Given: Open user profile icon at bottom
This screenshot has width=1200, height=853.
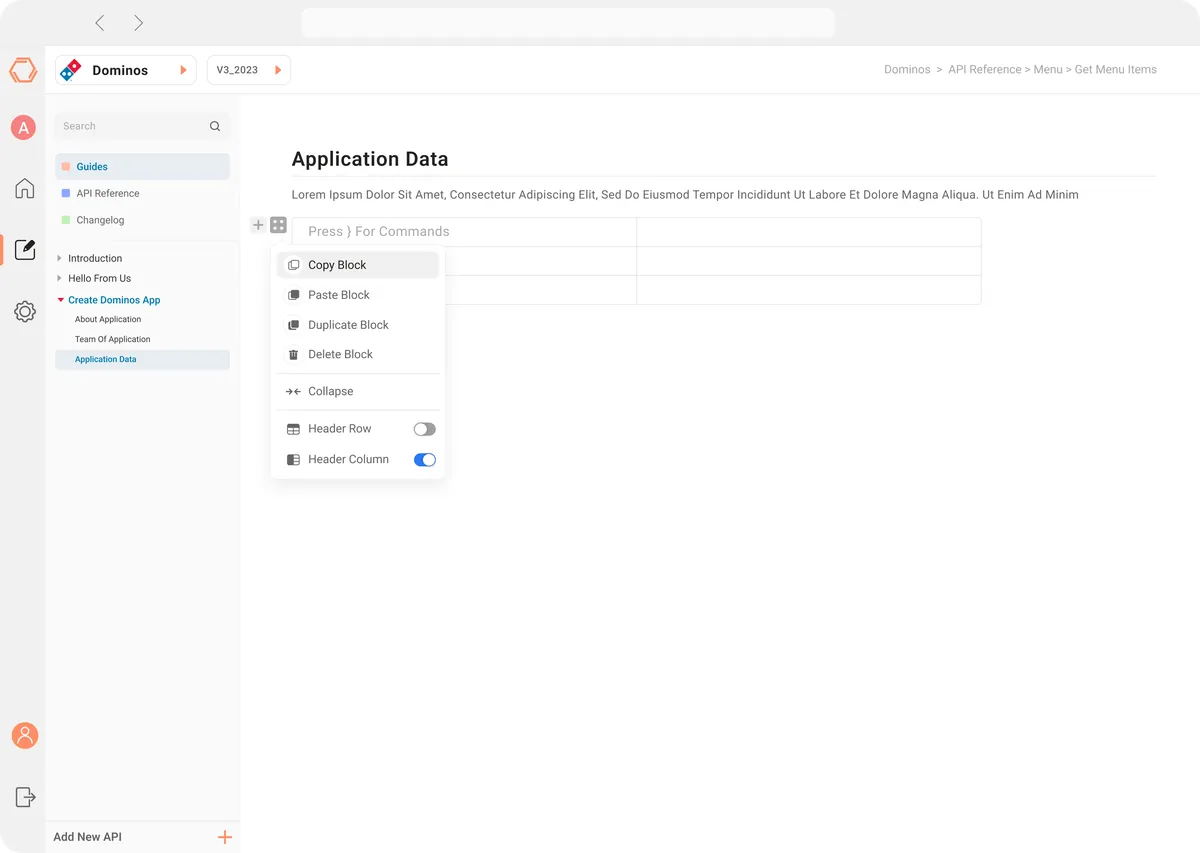Looking at the screenshot, I should click(x=25, y=736).
